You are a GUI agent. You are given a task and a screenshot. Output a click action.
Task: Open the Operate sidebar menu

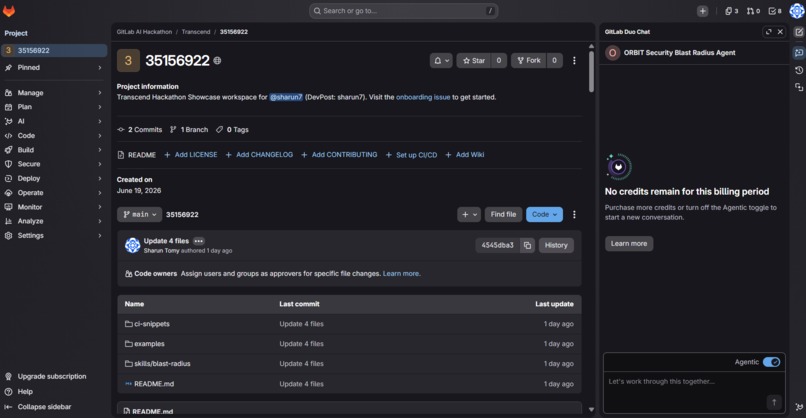click(x=53, y=193)
